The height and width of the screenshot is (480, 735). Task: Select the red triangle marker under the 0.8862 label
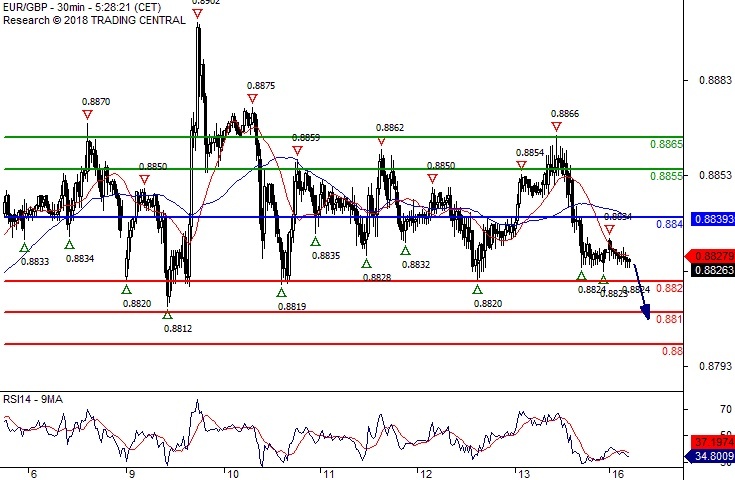click(x=381, y=141)
